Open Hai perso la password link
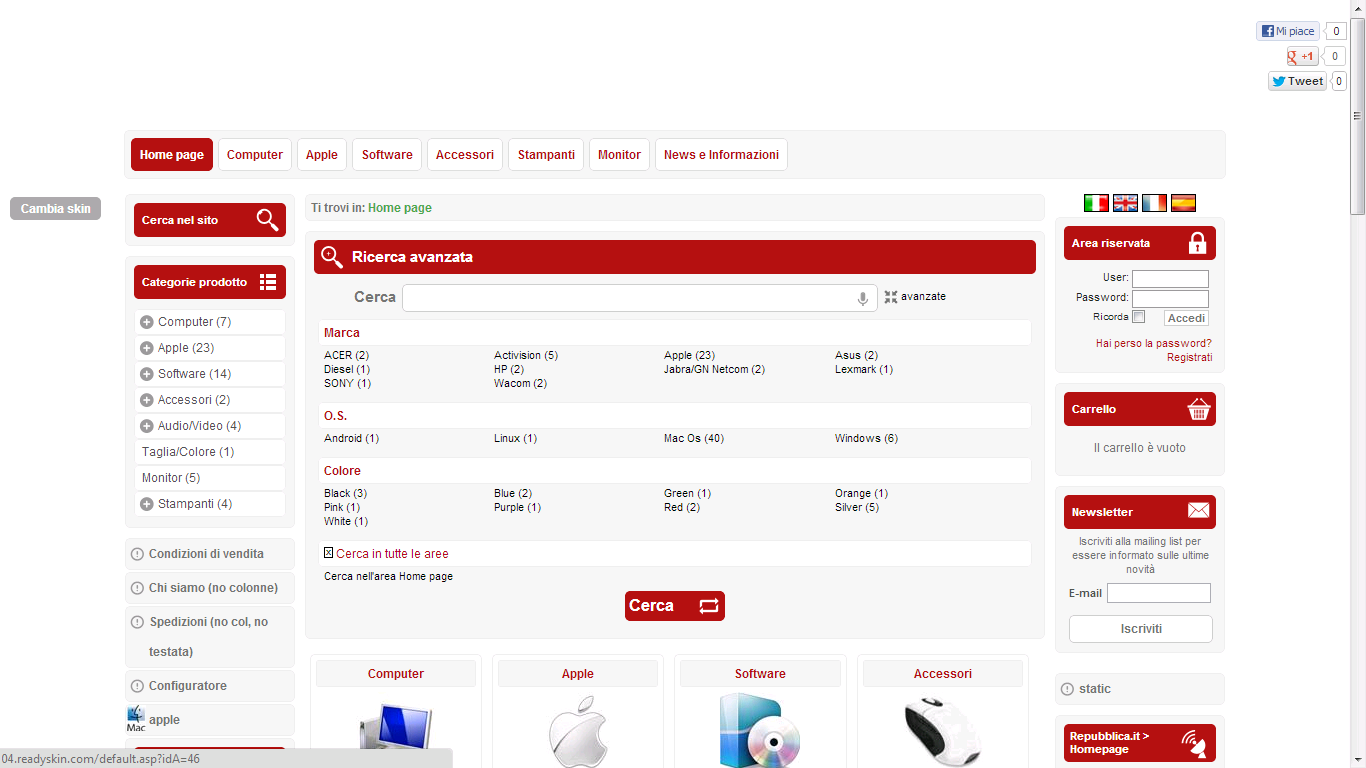The height and width of the screenshot is (768, 1366). click(x=1154, y=343)
